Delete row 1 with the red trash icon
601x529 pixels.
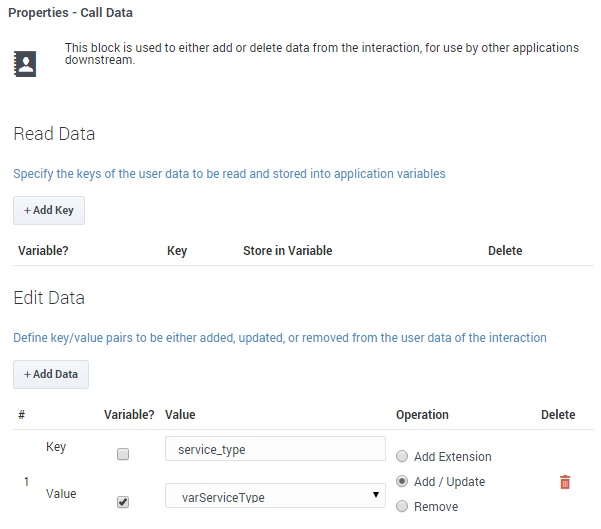click(x=565, y=482)
